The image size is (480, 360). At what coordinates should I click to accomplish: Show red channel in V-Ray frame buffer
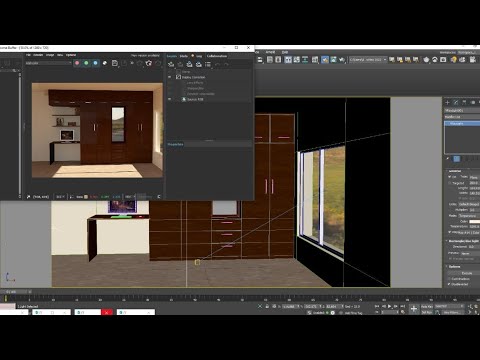77,63
